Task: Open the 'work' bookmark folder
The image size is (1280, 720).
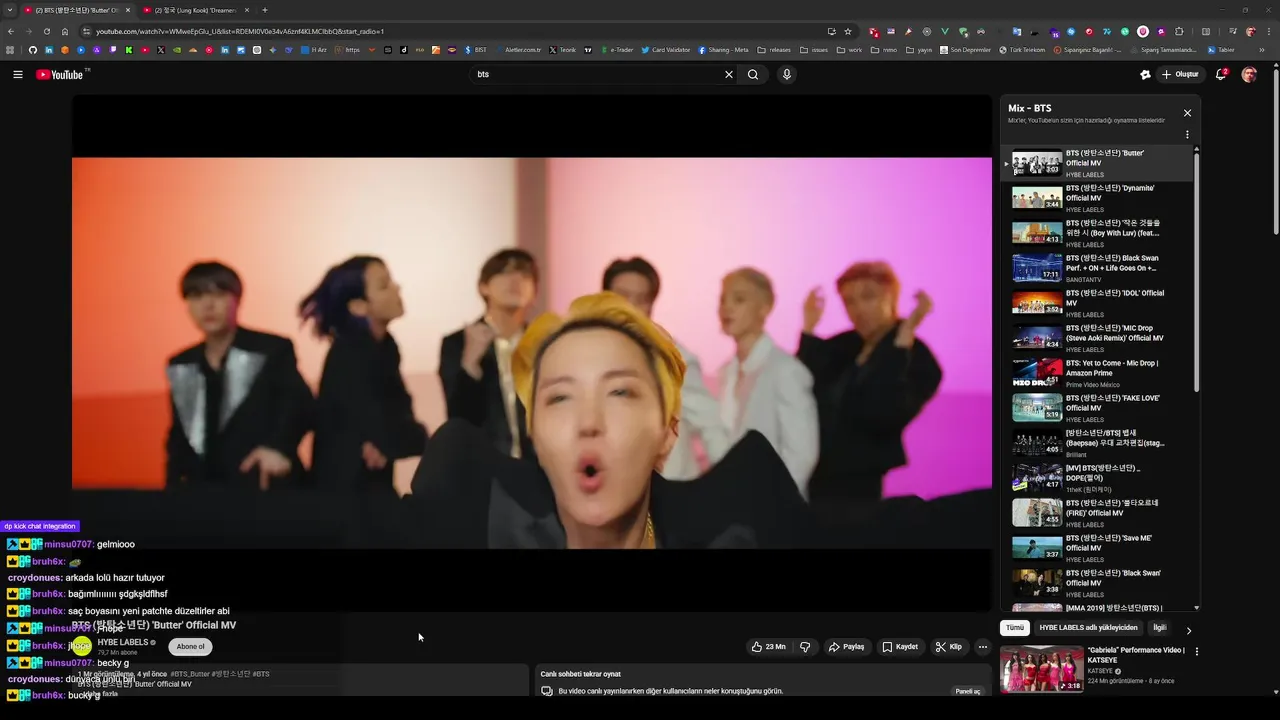Action: (x=849, y=50)
